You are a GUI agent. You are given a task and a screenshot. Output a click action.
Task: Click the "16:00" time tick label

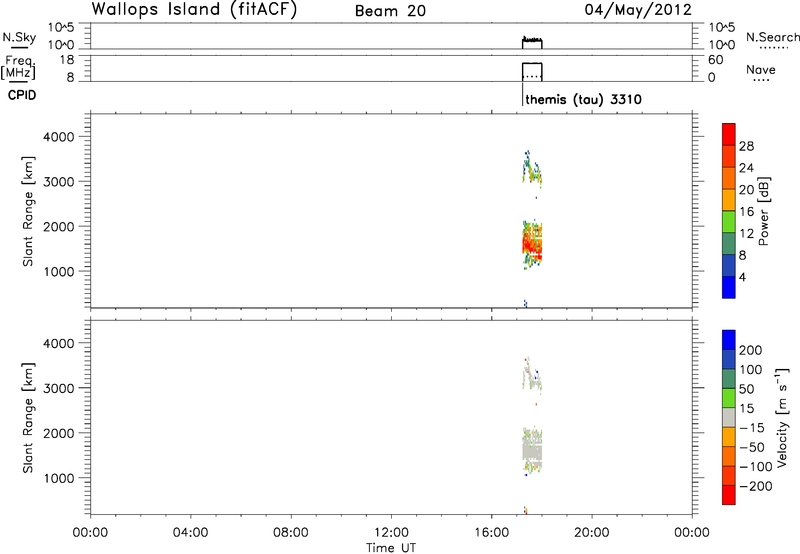pos(491,533)
